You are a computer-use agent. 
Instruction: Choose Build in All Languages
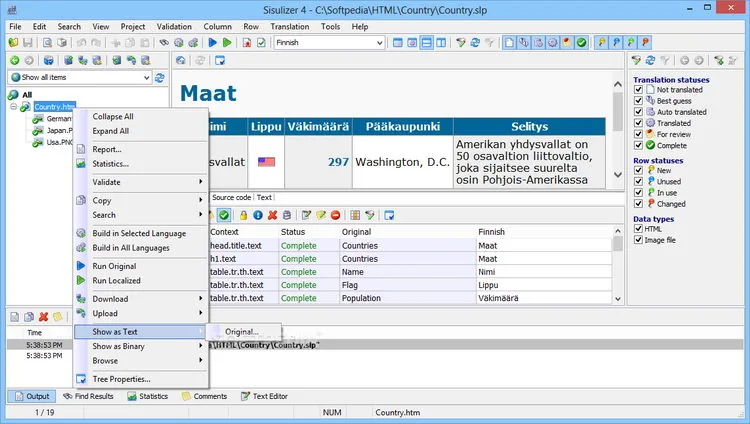[x=141, y=248]
